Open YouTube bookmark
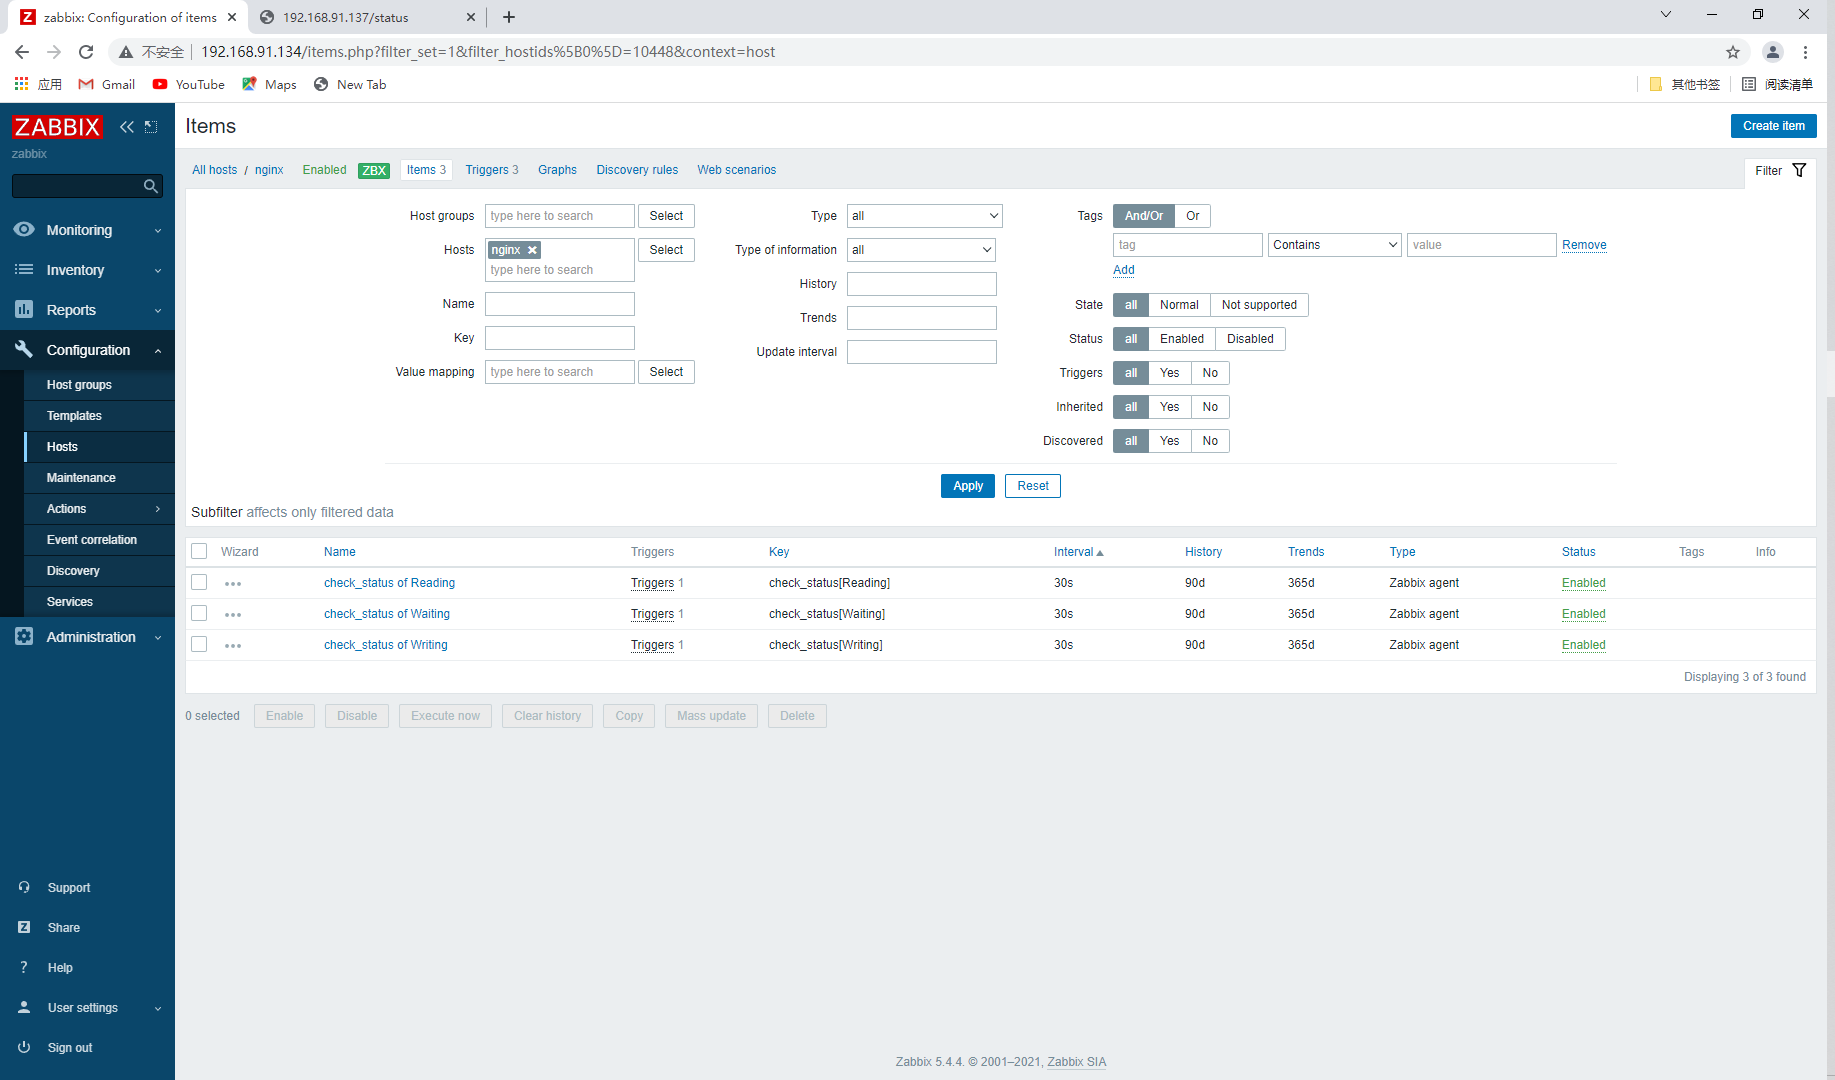1835x1080 pixels. tap(188, 84)
